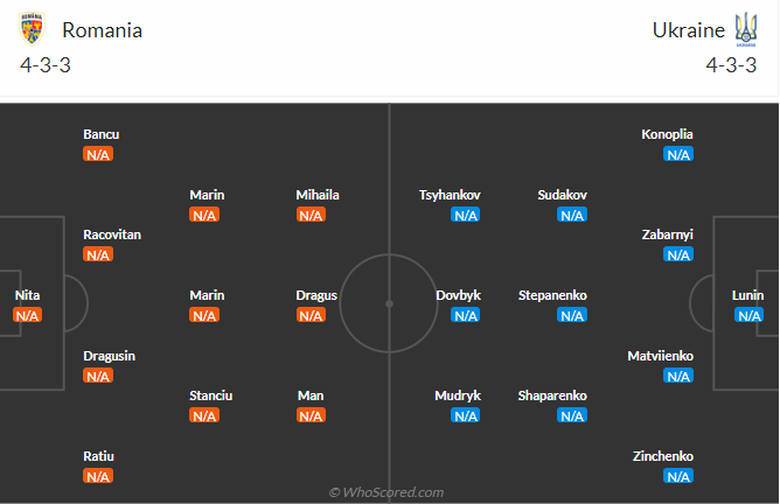Click Sudakov's blue rating badge
This screenshot has width=780, height=504.
pos(572,215)
